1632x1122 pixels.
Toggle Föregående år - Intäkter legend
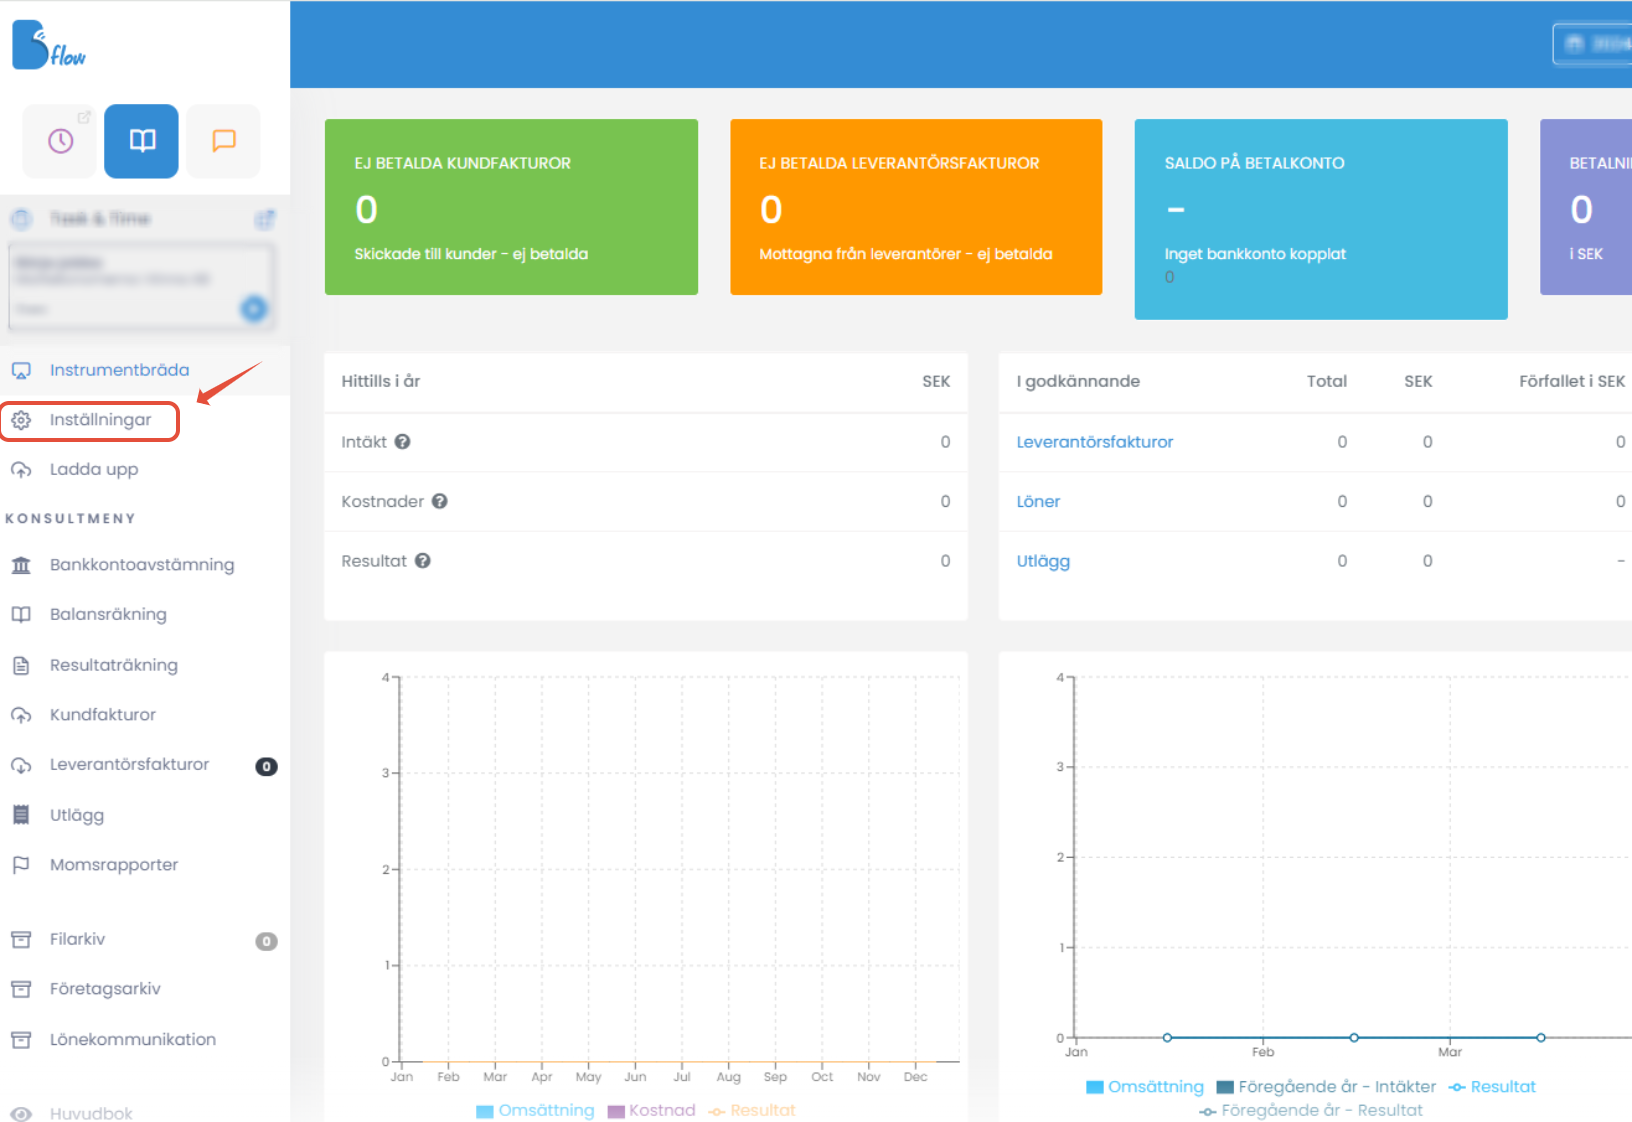pyautogui.click(x=1326, y=1087)
